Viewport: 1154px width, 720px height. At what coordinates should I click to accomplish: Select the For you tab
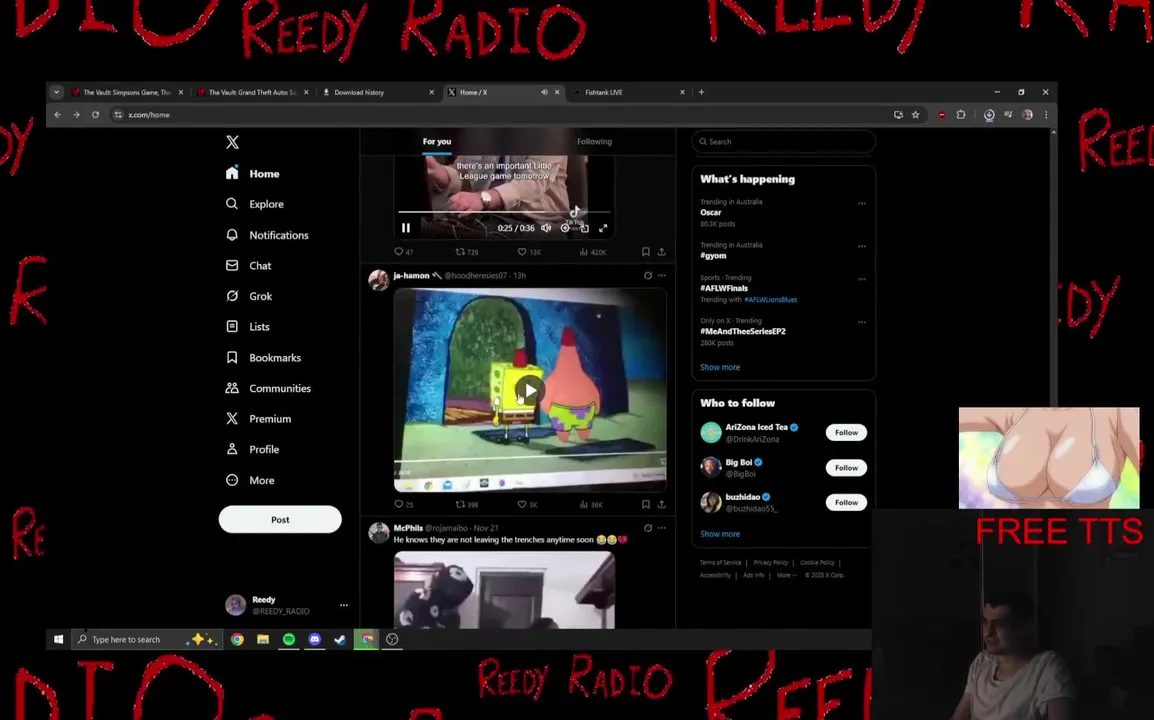pos(436,141)
